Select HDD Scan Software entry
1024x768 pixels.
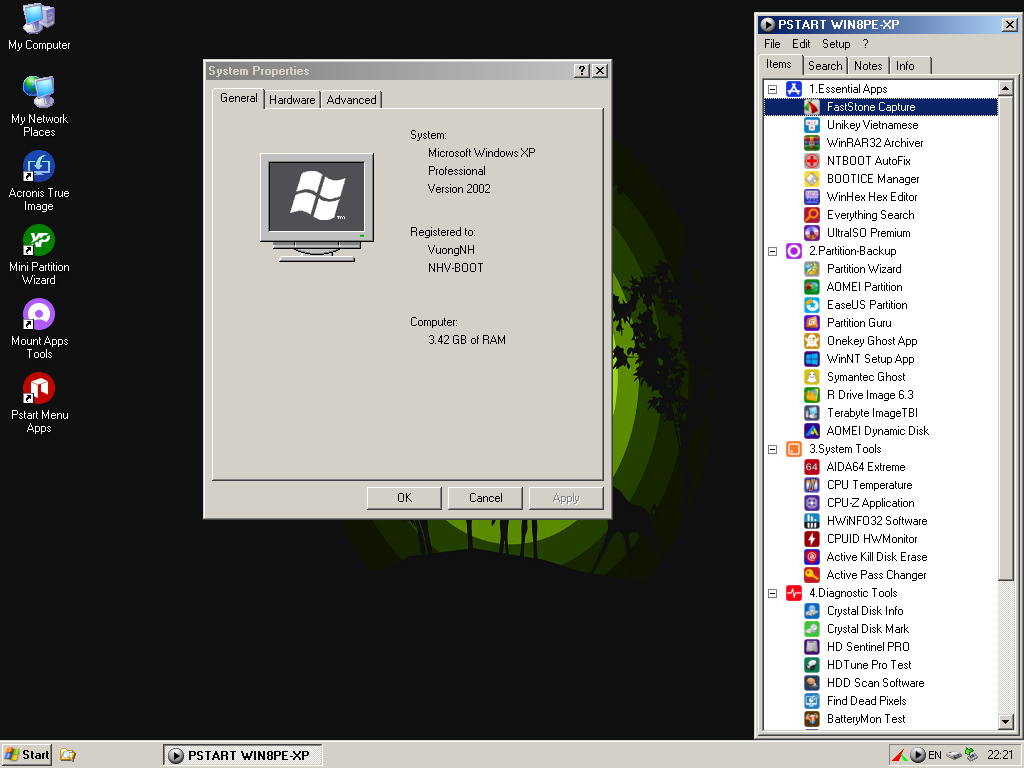[x=875, y=683]
